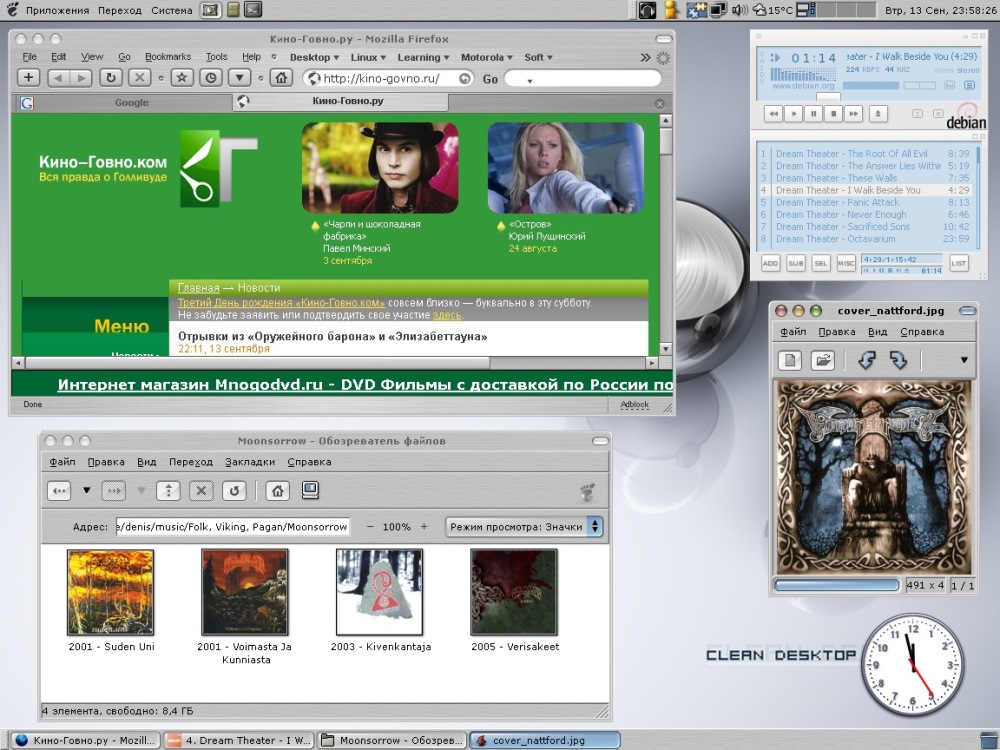Adjust the player balance slider
This screenshot has width=1000, height=750.
point(920,85)
